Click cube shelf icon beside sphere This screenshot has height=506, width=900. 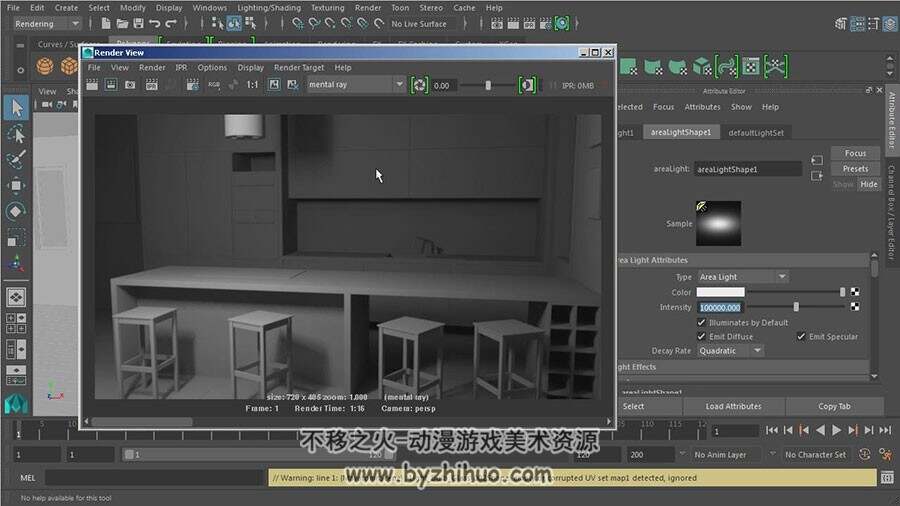[69, 66]
